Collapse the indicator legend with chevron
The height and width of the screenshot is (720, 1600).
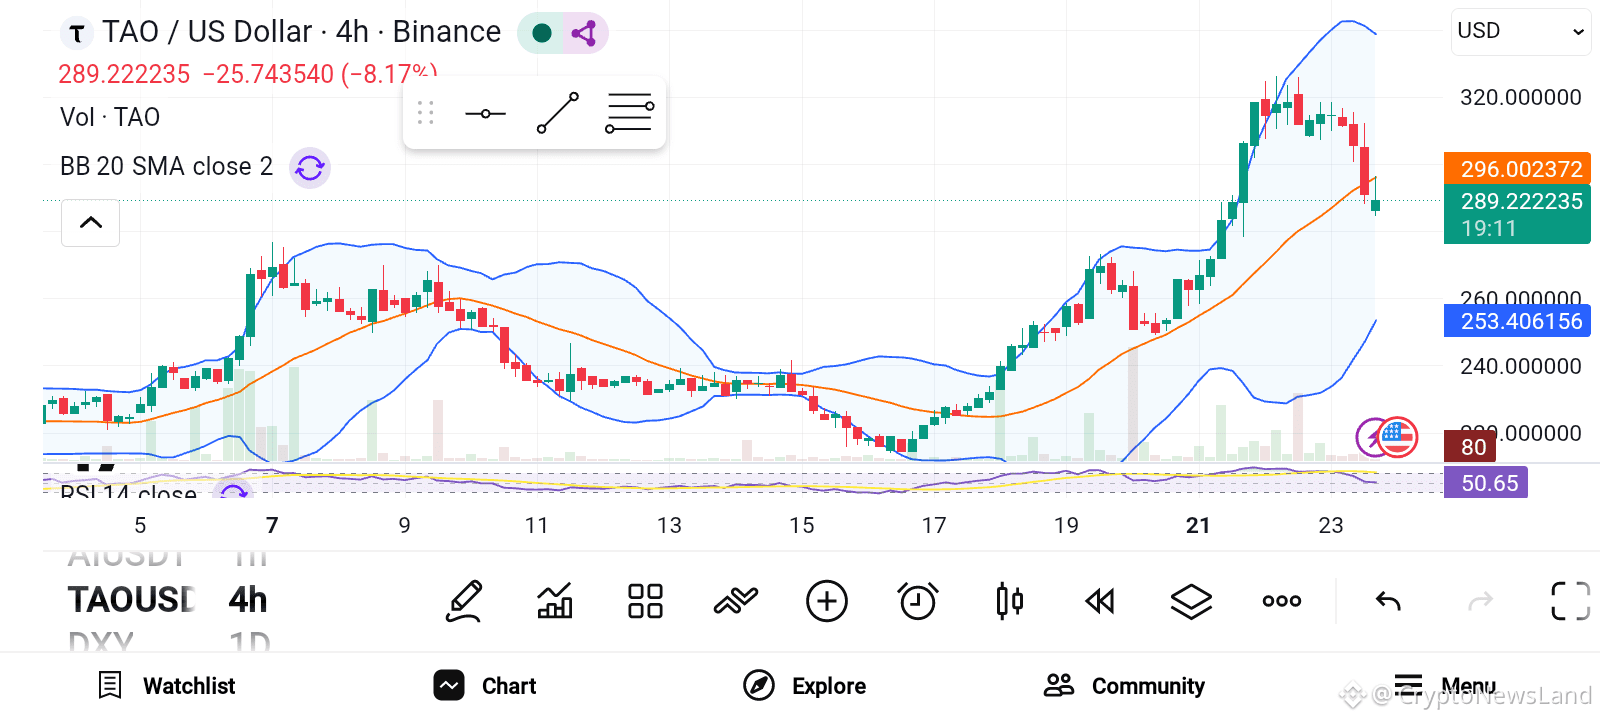click(x=91, y=222)
